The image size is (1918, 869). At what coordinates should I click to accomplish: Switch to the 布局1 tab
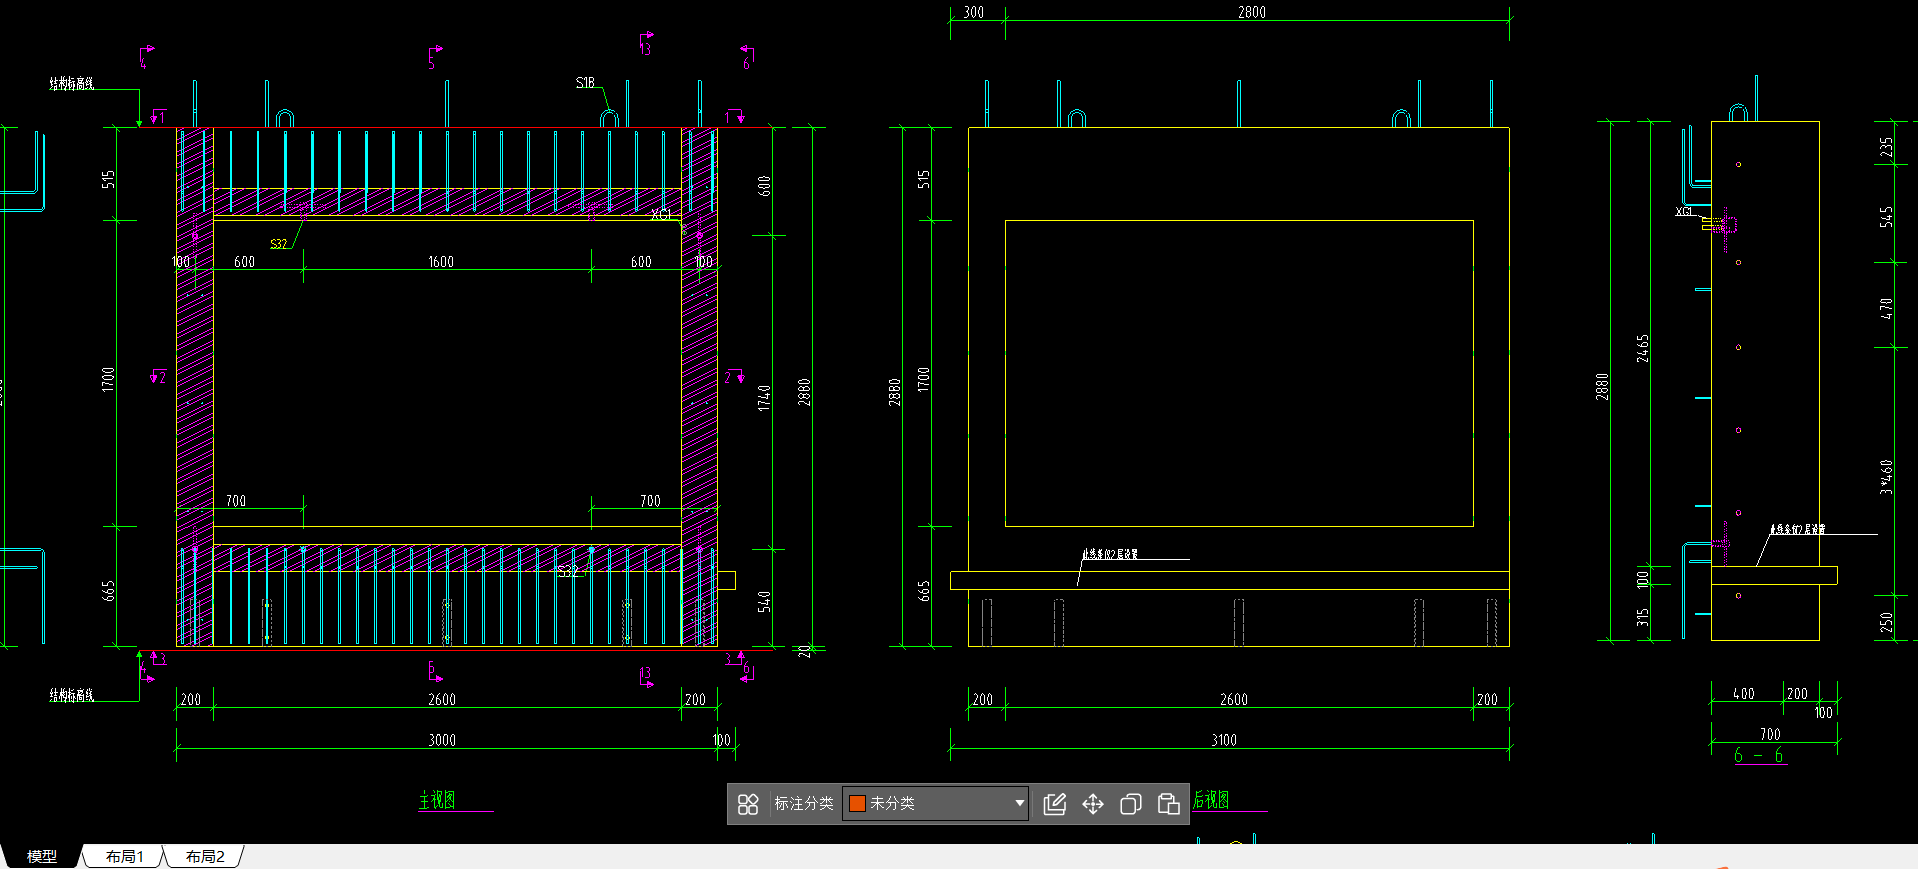[124, 857]
